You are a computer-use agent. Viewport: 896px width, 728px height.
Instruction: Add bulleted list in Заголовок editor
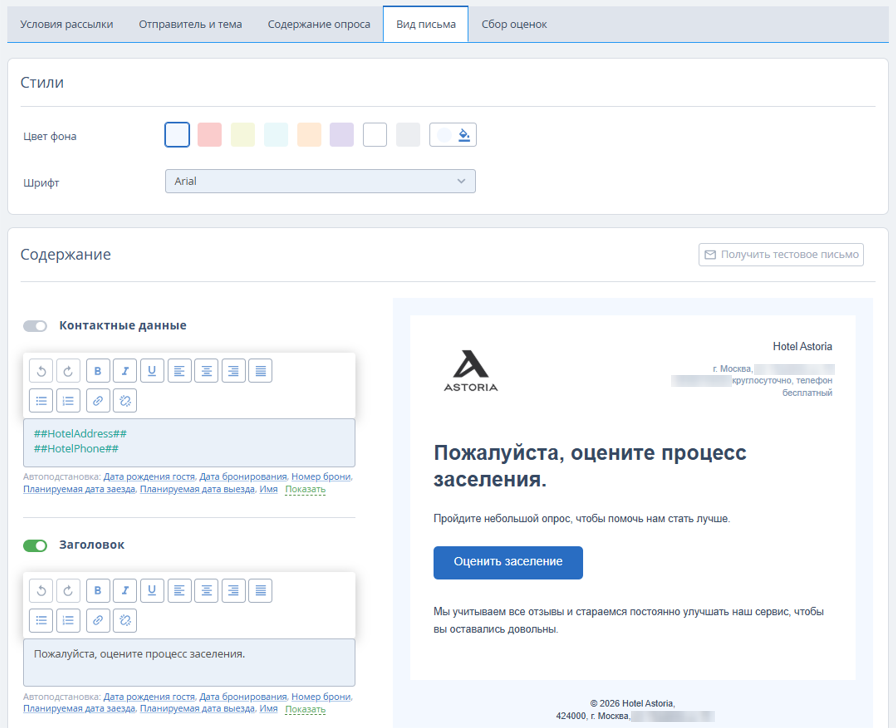(41, 621)
